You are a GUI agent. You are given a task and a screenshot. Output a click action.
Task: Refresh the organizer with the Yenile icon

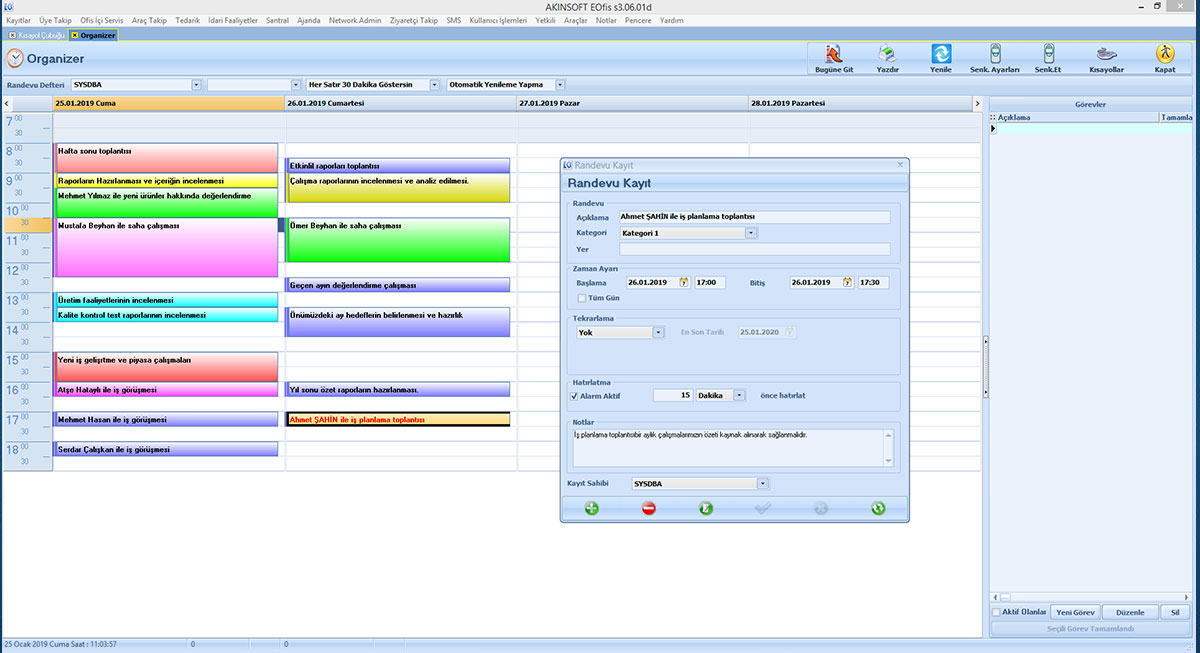click(941, 54)
